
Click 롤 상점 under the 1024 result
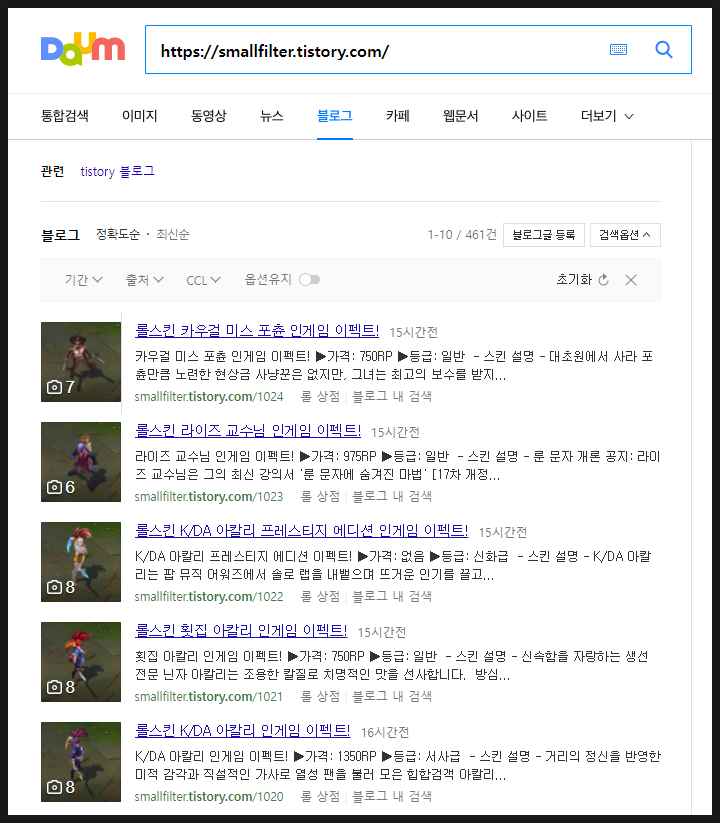coord(320,396)
